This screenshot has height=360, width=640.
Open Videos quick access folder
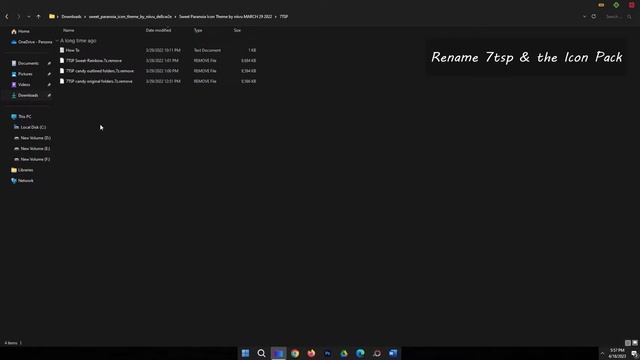pyautogui.click(x=24, y=84)
